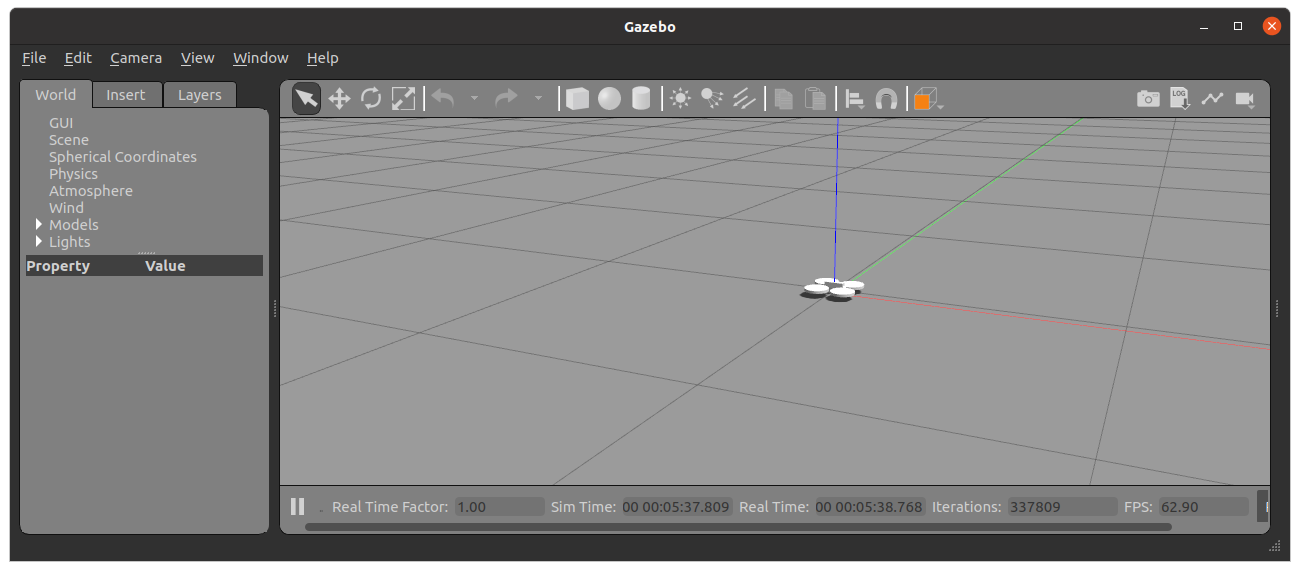Select Physics in the World tree
Viewport: 1300px width, 571px height.
pos(73,174)
